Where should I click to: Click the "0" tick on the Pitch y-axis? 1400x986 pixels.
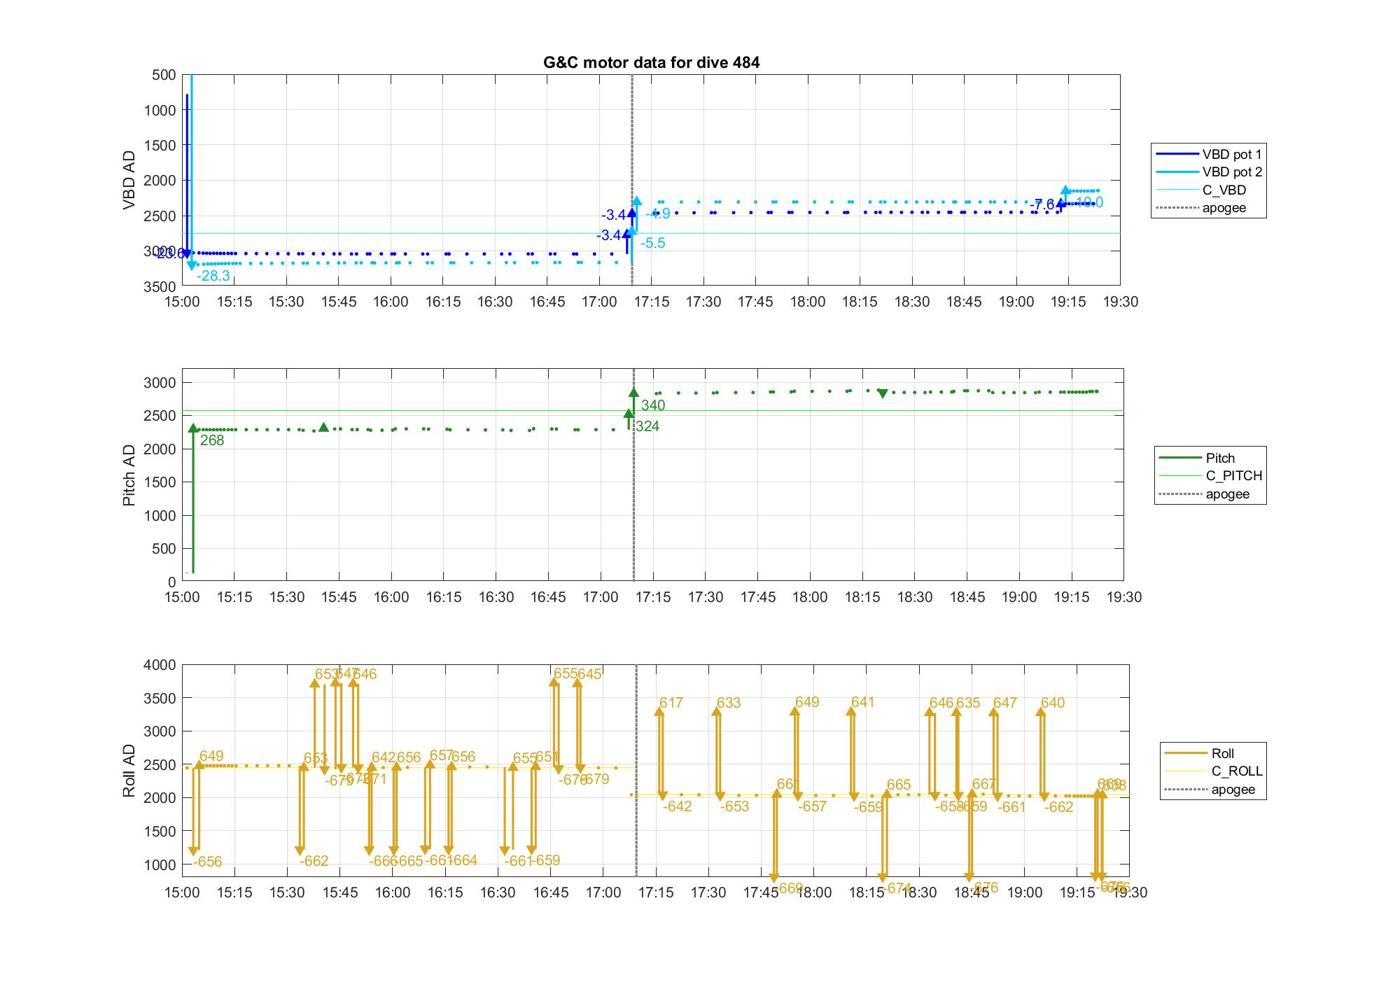click(x=172, y=582)
